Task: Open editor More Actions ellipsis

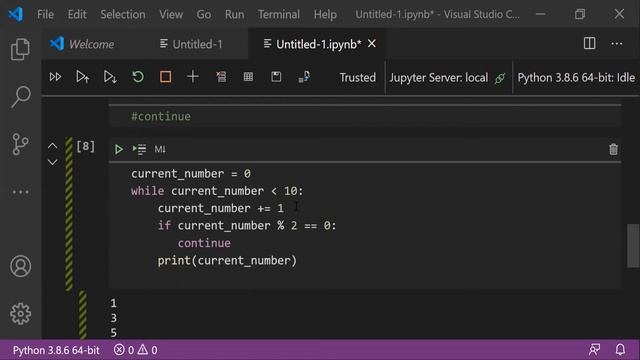Action: click(x=616, y=43)
